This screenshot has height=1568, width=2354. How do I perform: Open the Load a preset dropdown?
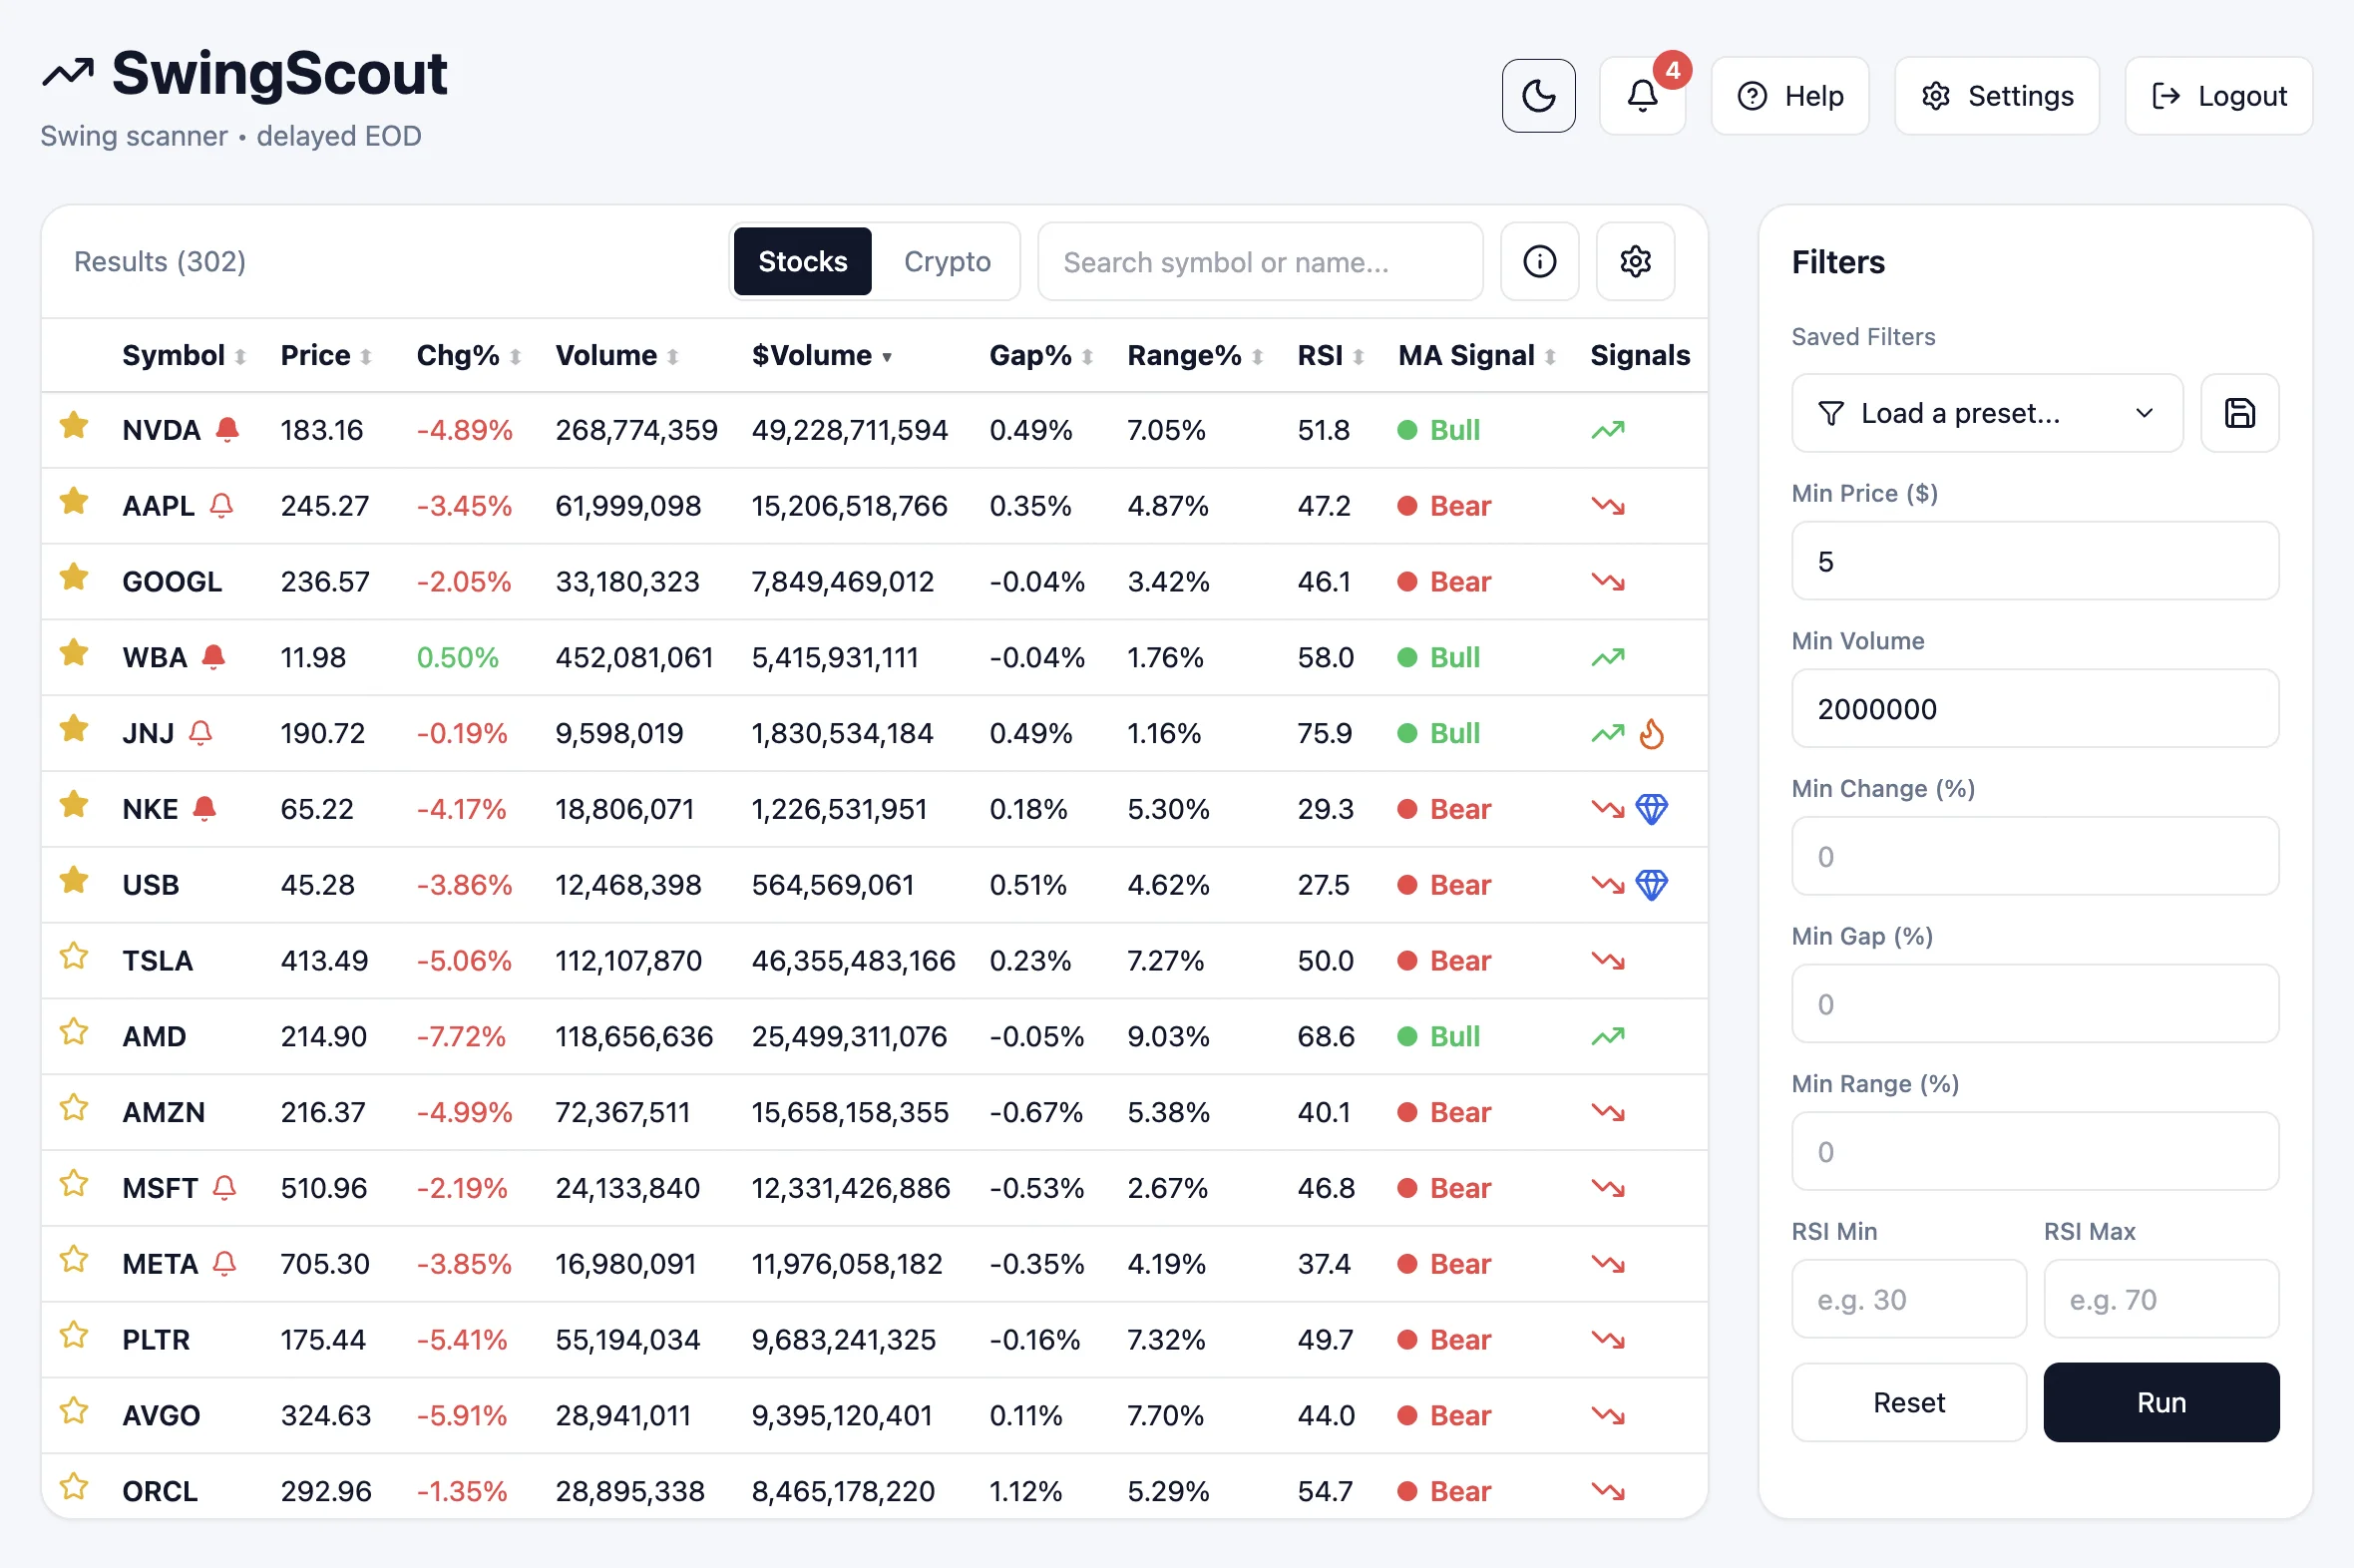[1986, 413]
